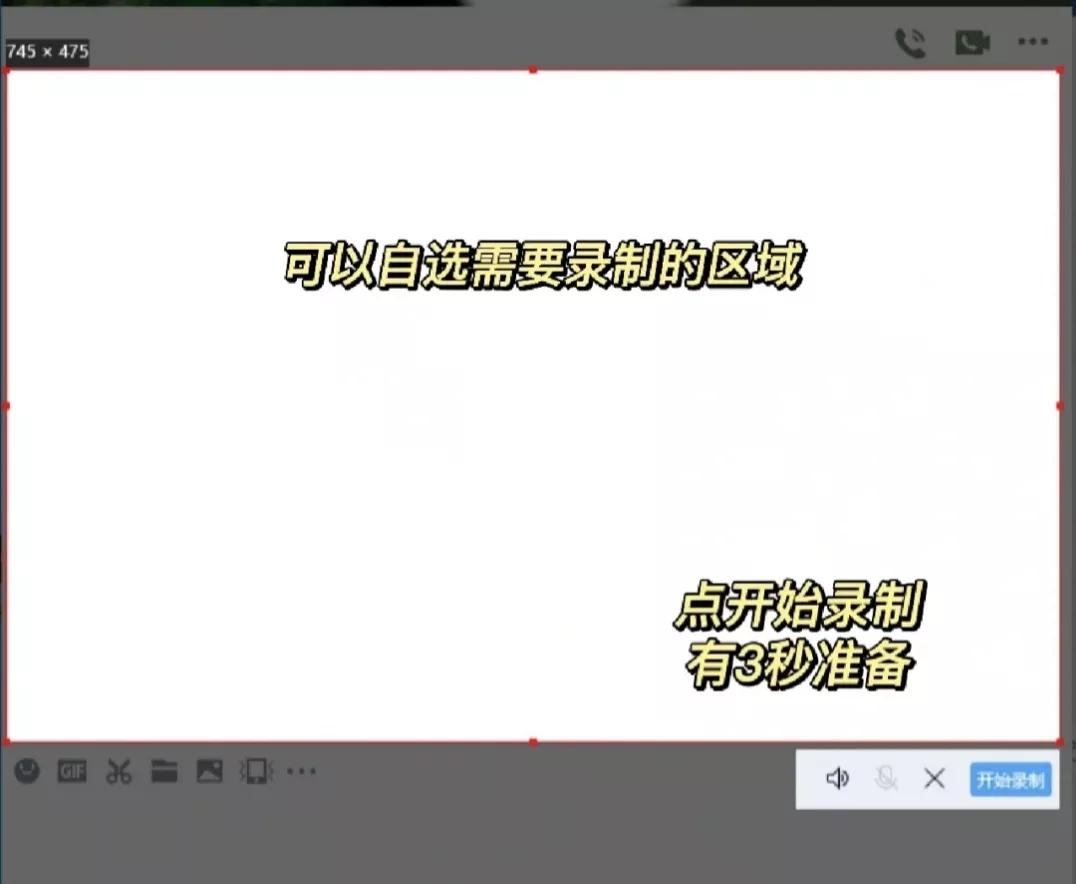Open the GIF sticker panel
This screenshot has width=1076, height=884.
pos(71,771)
